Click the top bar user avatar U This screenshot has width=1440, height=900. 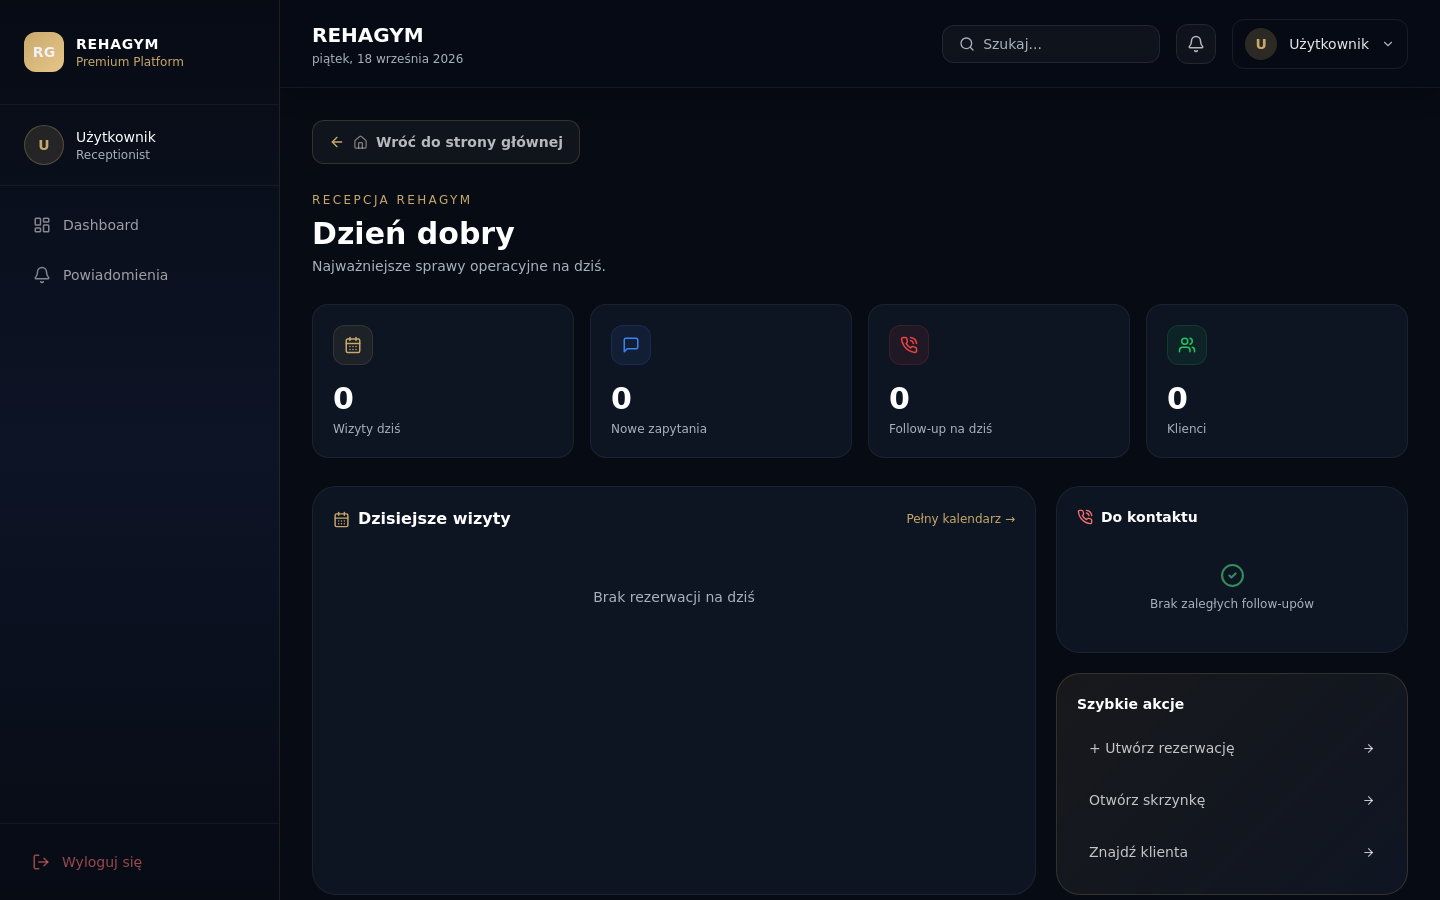(x=1261, y=44)
